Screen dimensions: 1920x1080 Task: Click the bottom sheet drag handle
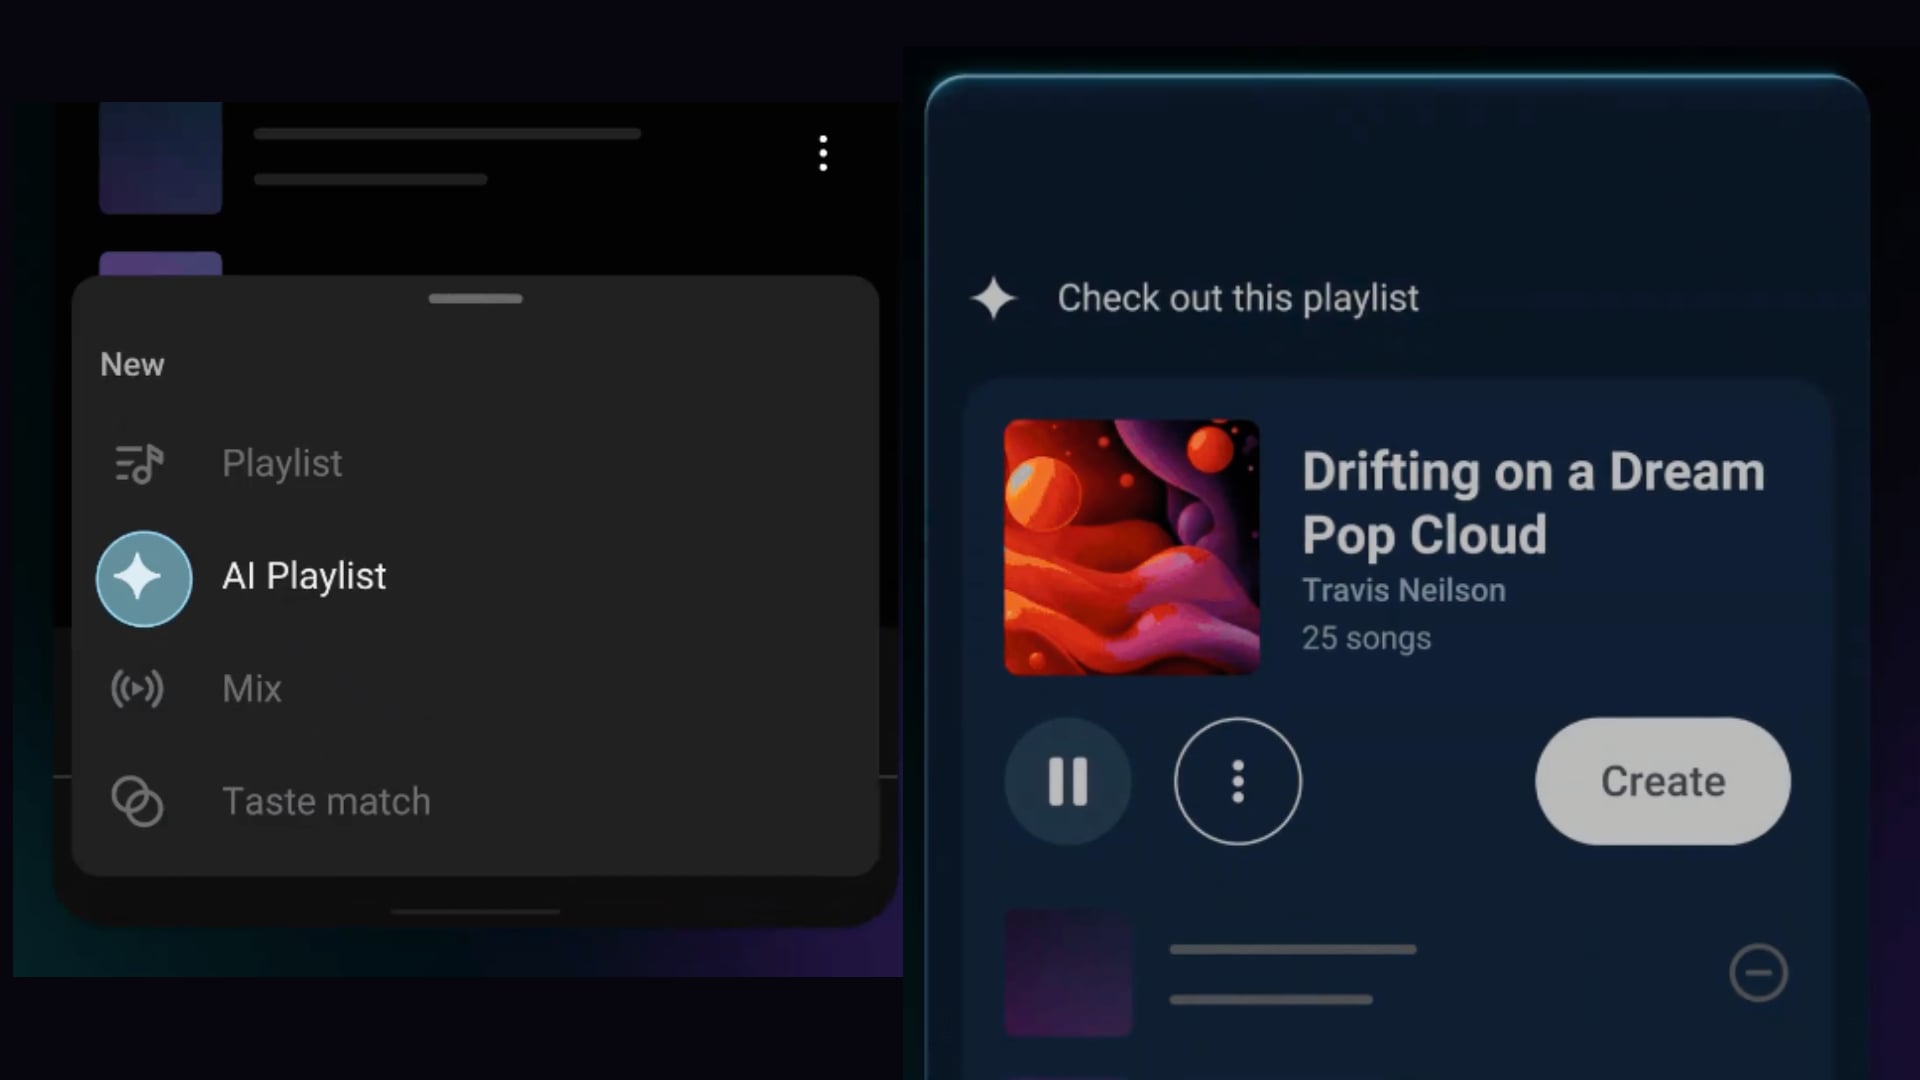click(475, 299)
